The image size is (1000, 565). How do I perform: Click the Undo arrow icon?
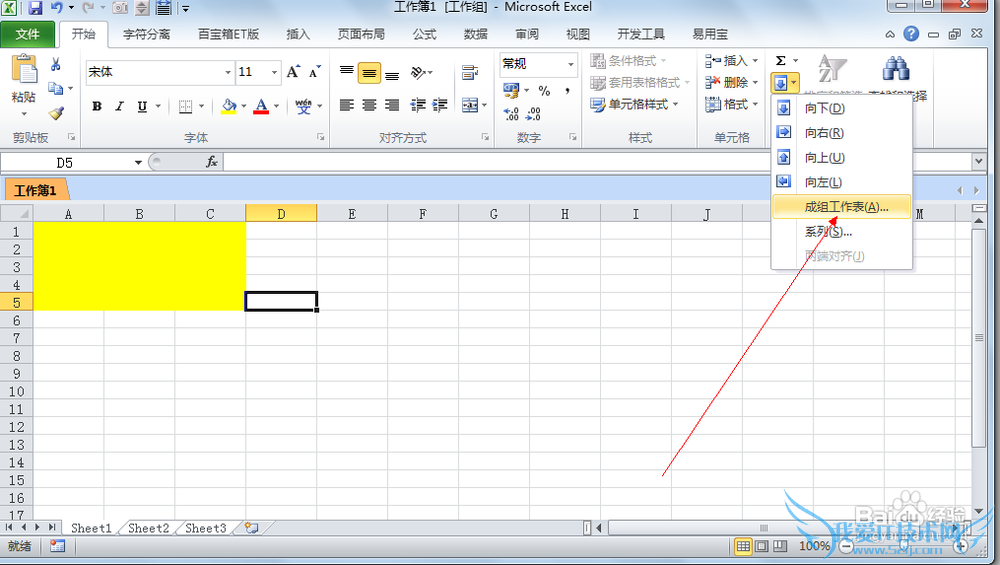click(56, 8)
